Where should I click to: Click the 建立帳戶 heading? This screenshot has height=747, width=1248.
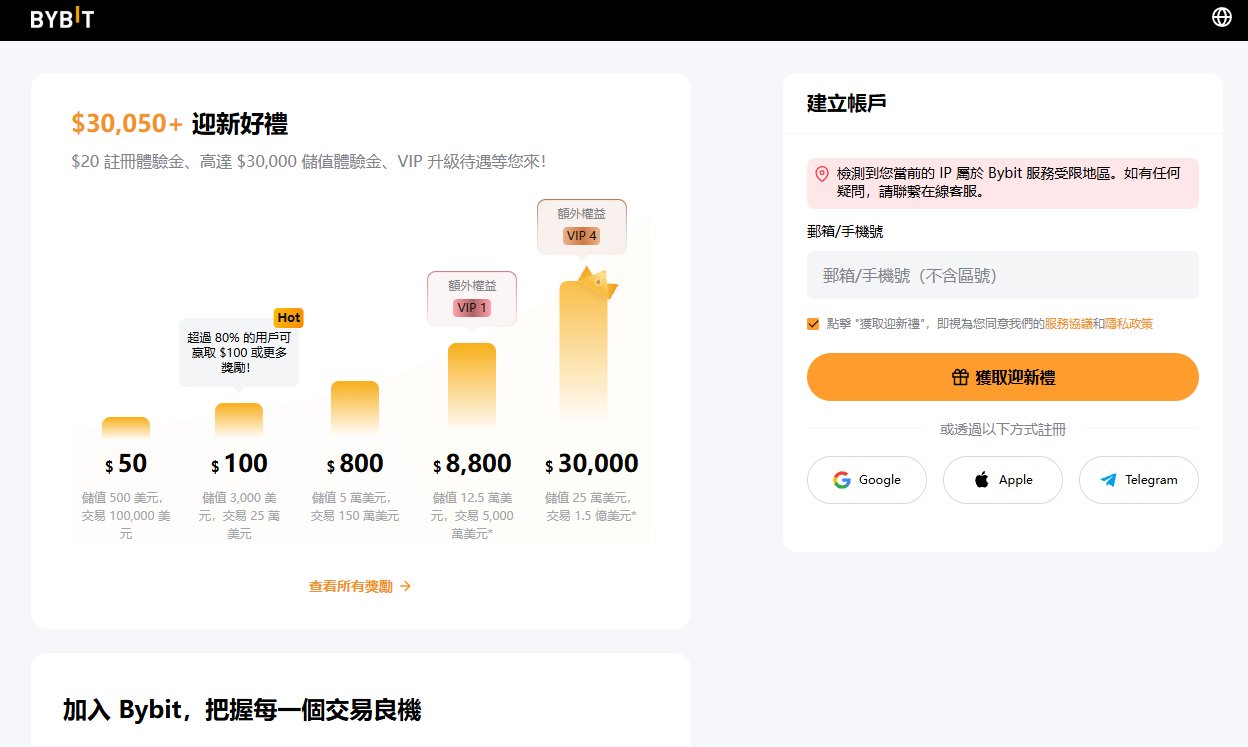846,103
